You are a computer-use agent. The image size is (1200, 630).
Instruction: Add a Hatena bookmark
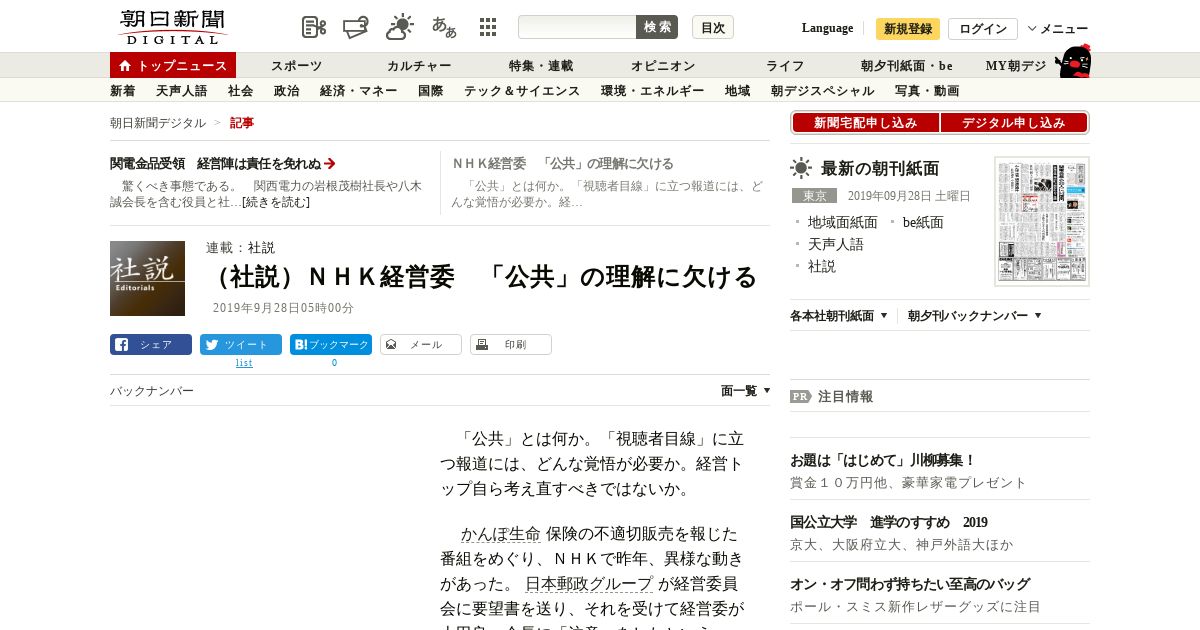pos(331,344)
